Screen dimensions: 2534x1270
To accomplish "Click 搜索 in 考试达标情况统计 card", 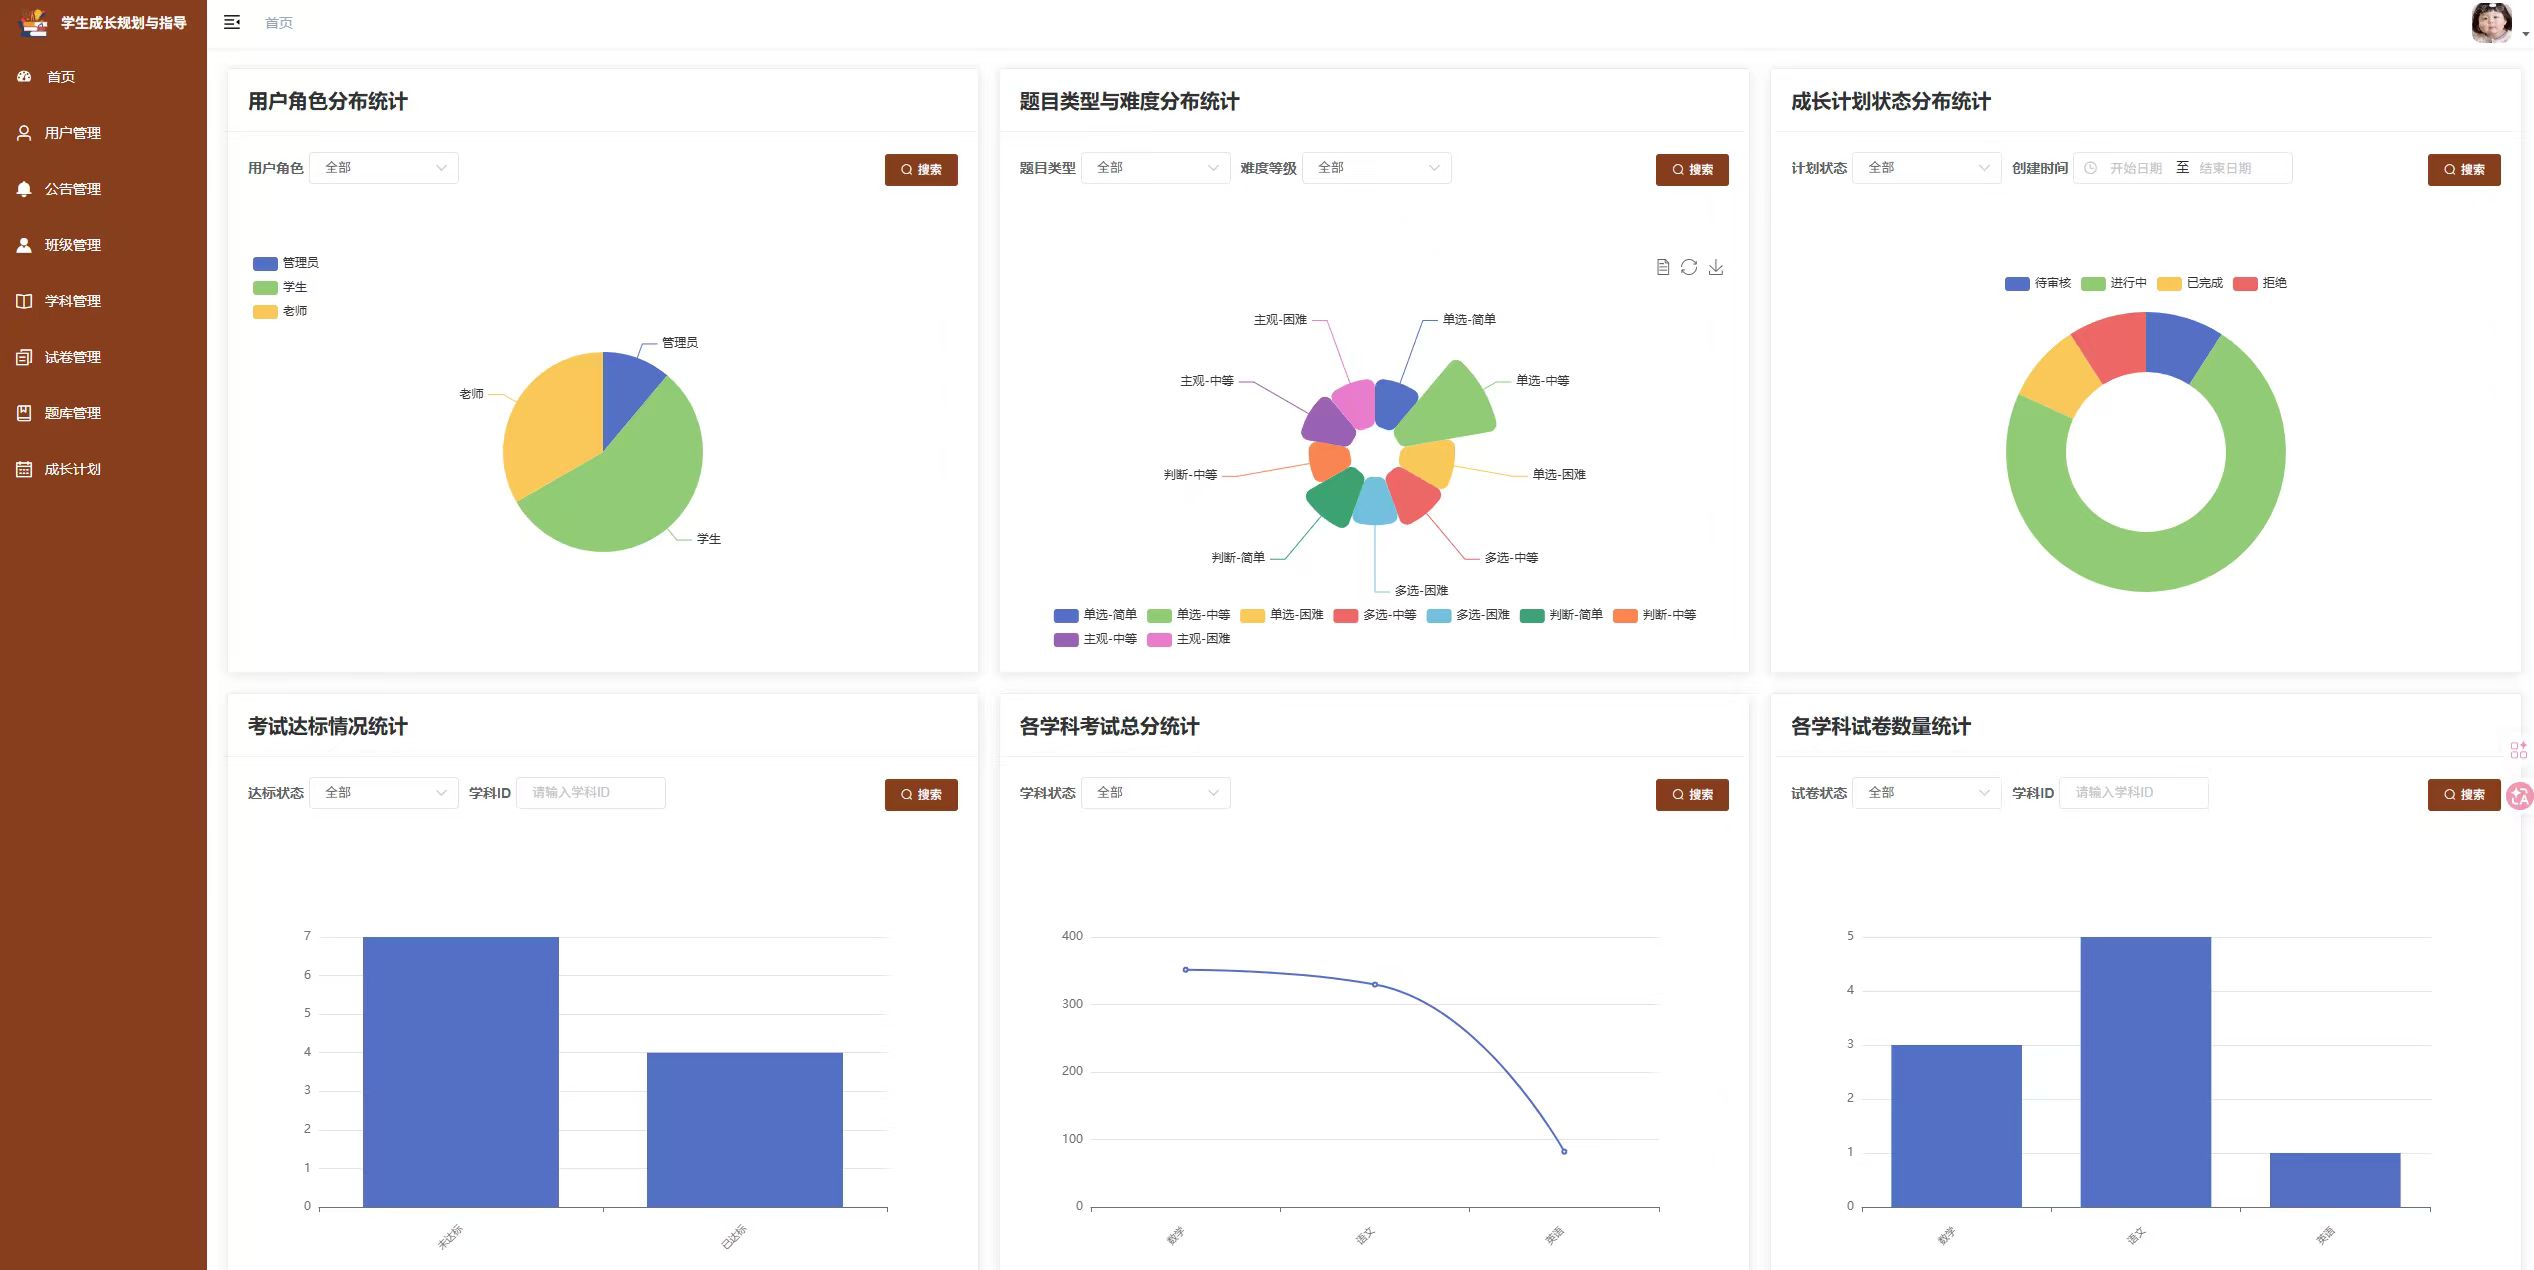I will [921, 795].
